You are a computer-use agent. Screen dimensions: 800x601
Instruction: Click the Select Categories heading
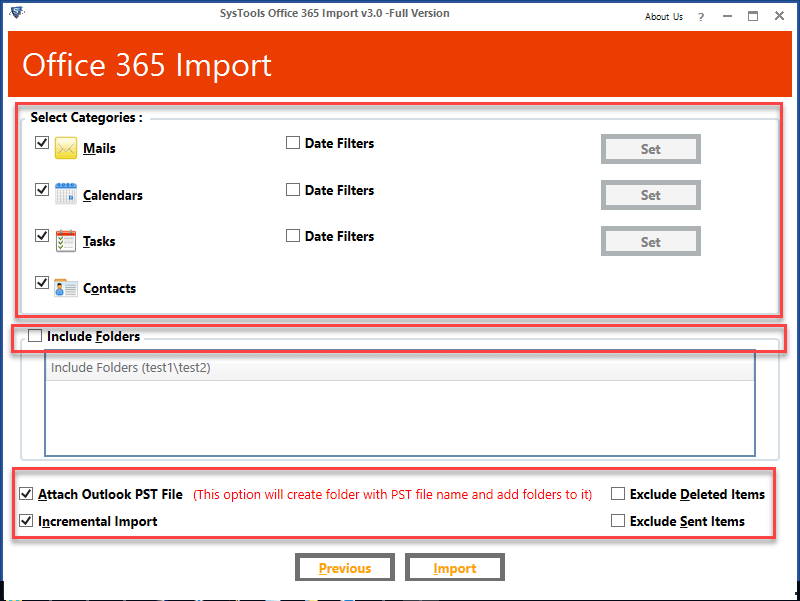coord(86,117)
